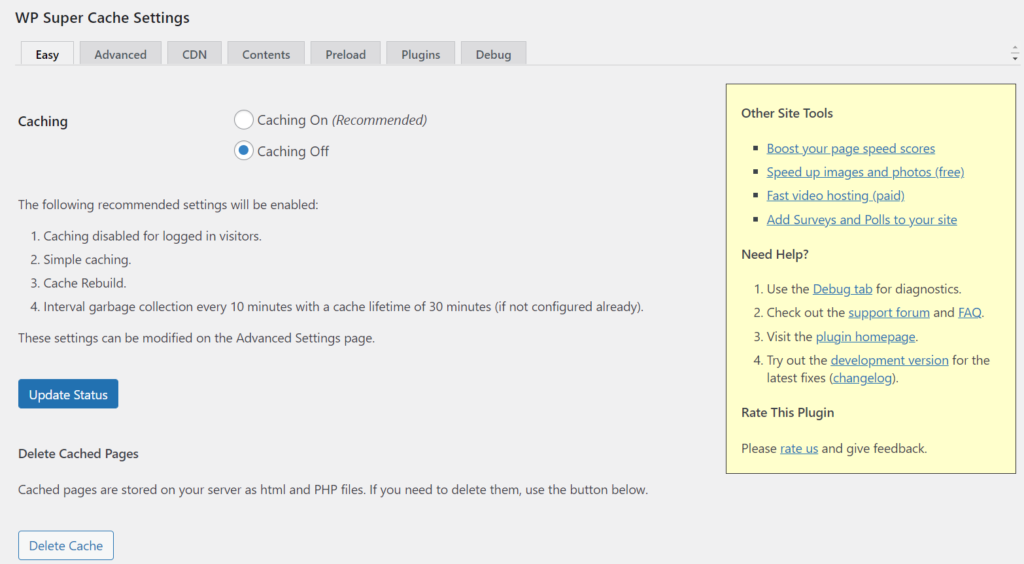Open the changelog link

pyautogui.click(x=863, y=378)
